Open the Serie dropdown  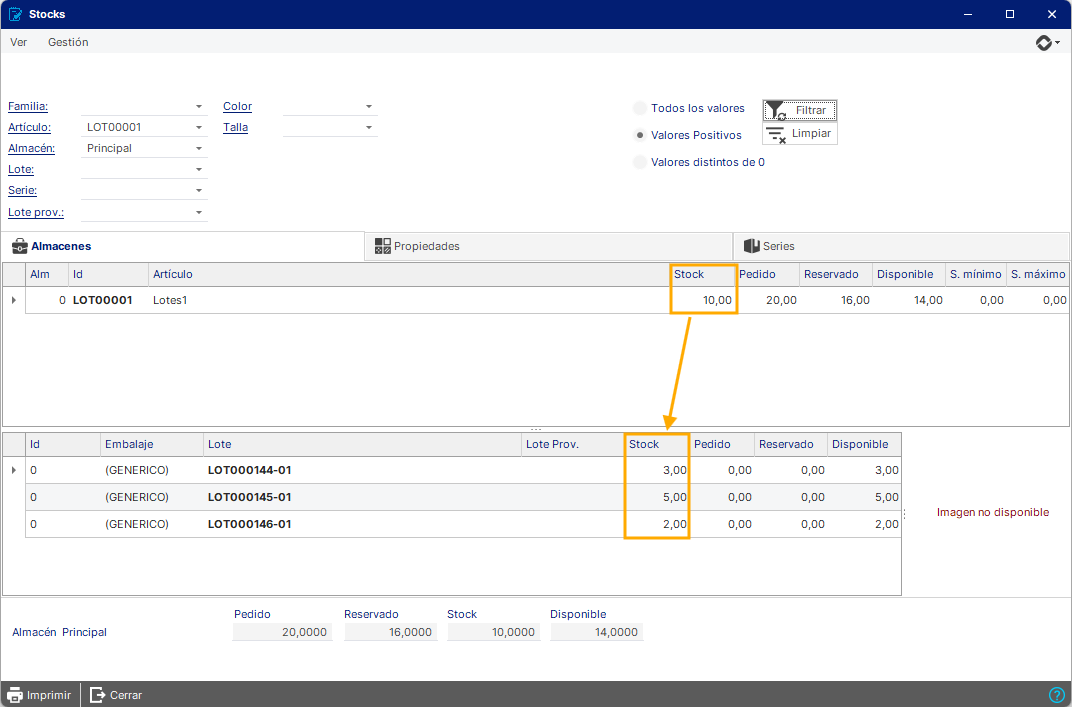[x=199, y=191]
